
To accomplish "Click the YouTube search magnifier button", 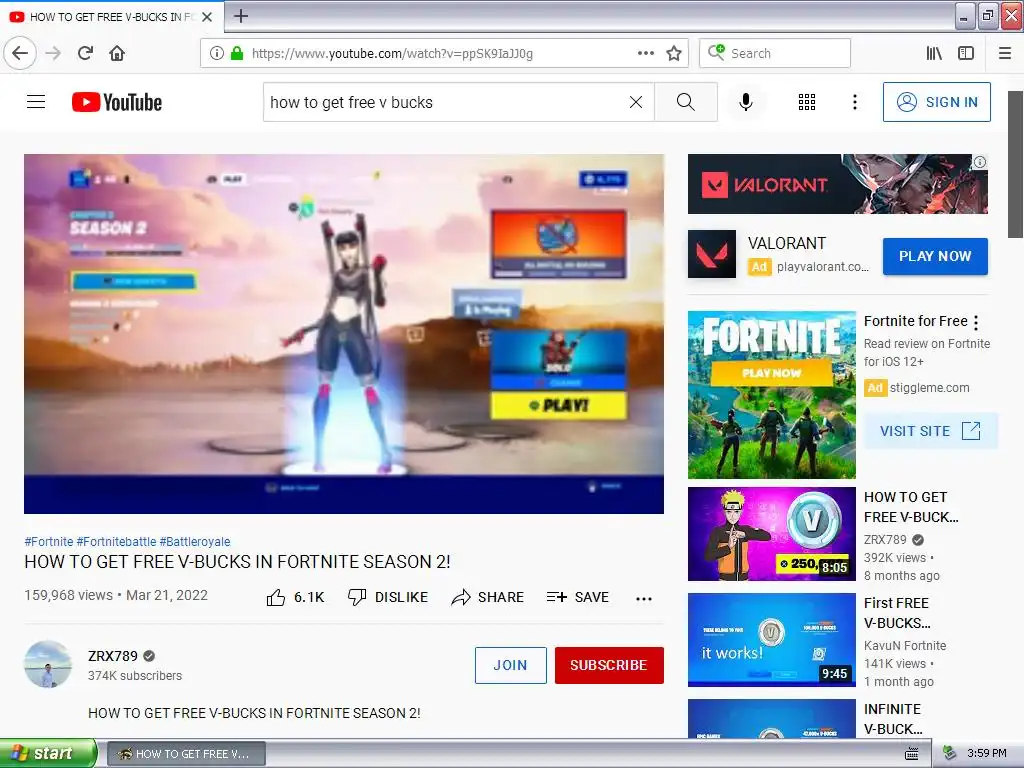I will (686, 102).
